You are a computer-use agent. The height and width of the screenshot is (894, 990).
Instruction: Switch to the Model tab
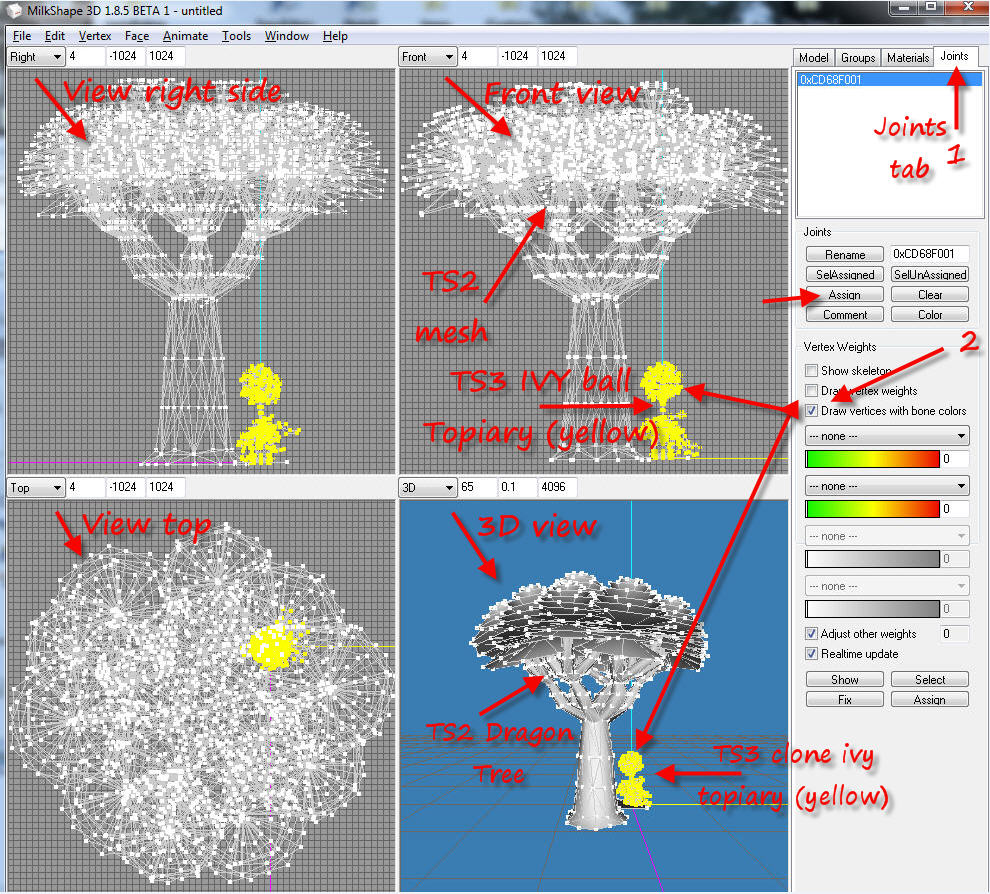tap(814, 58)
